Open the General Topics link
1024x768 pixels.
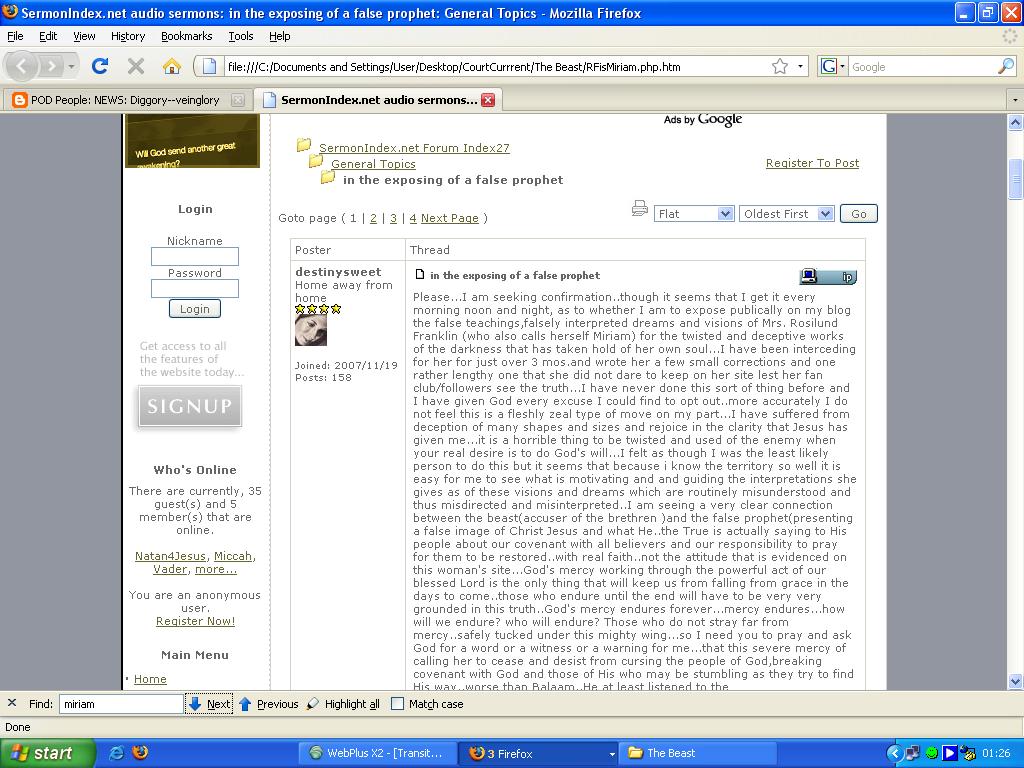coord(373,164)
